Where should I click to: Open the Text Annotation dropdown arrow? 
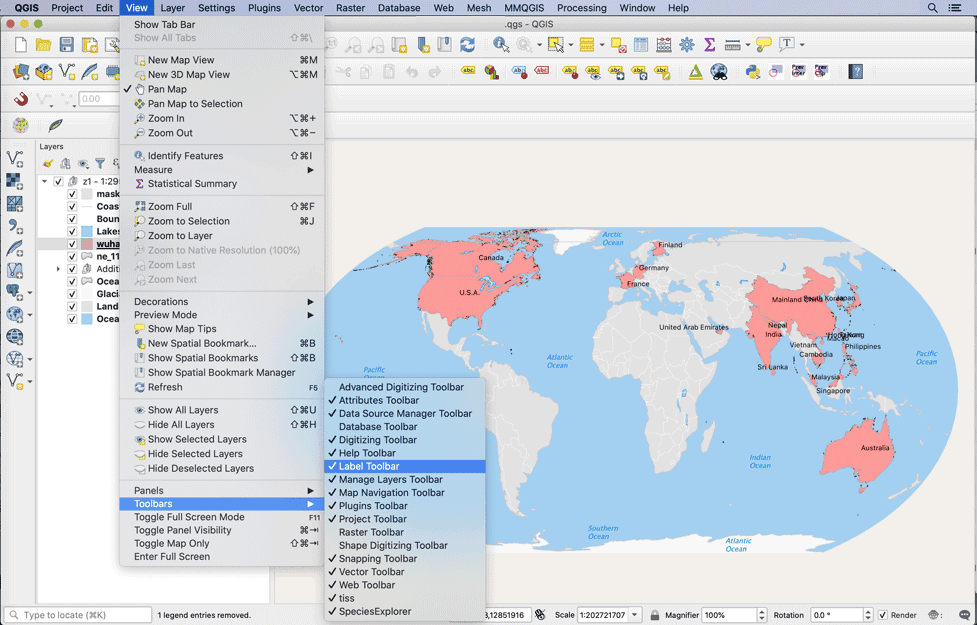pyautogui.click(x=802, y=45)
